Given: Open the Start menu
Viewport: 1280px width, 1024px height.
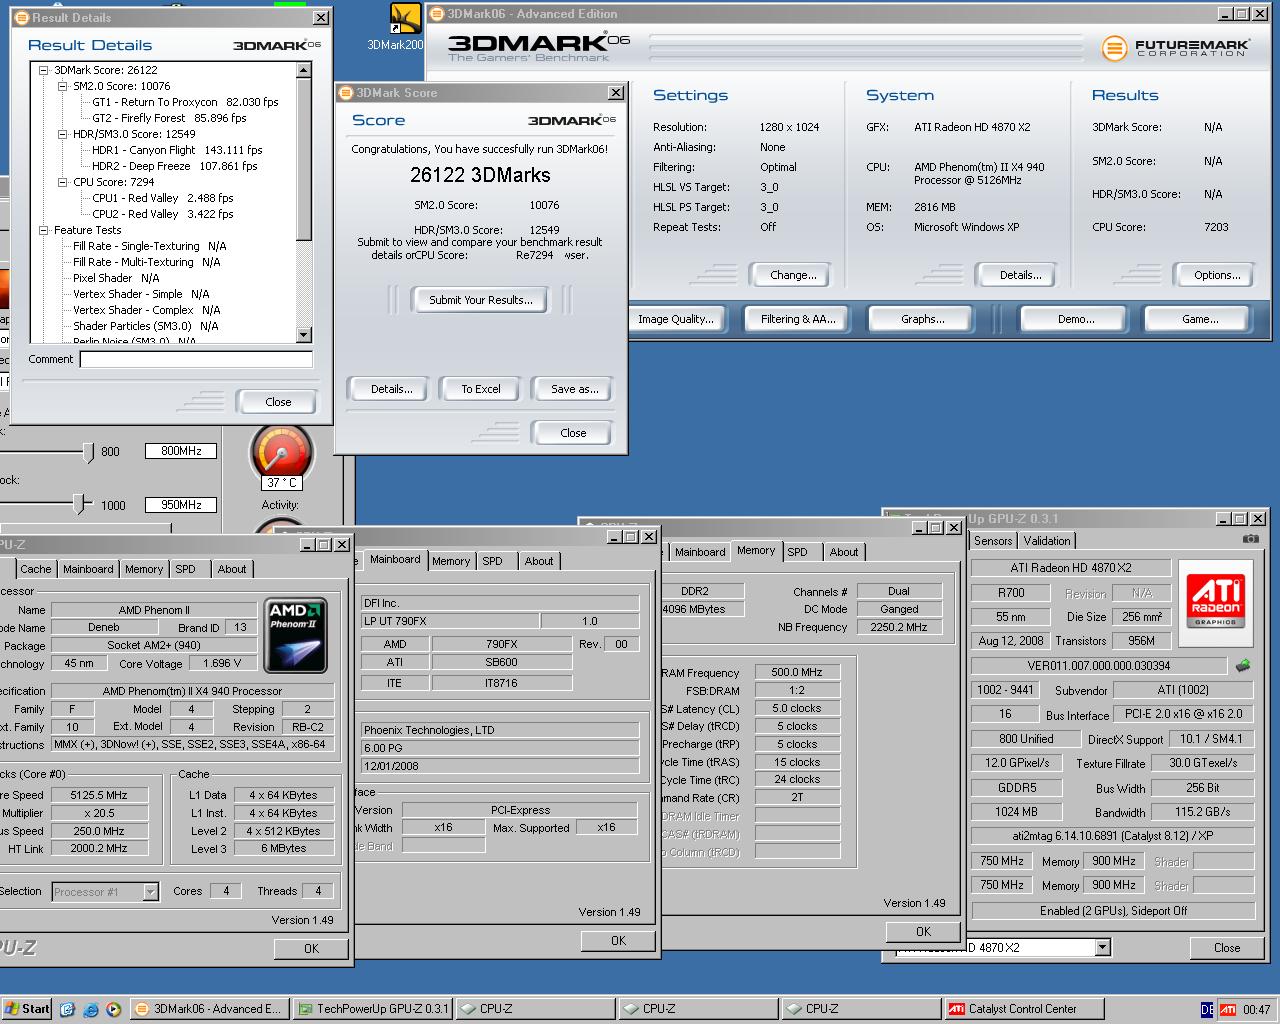Looking at the screenshot, I should click(27, 1009).
